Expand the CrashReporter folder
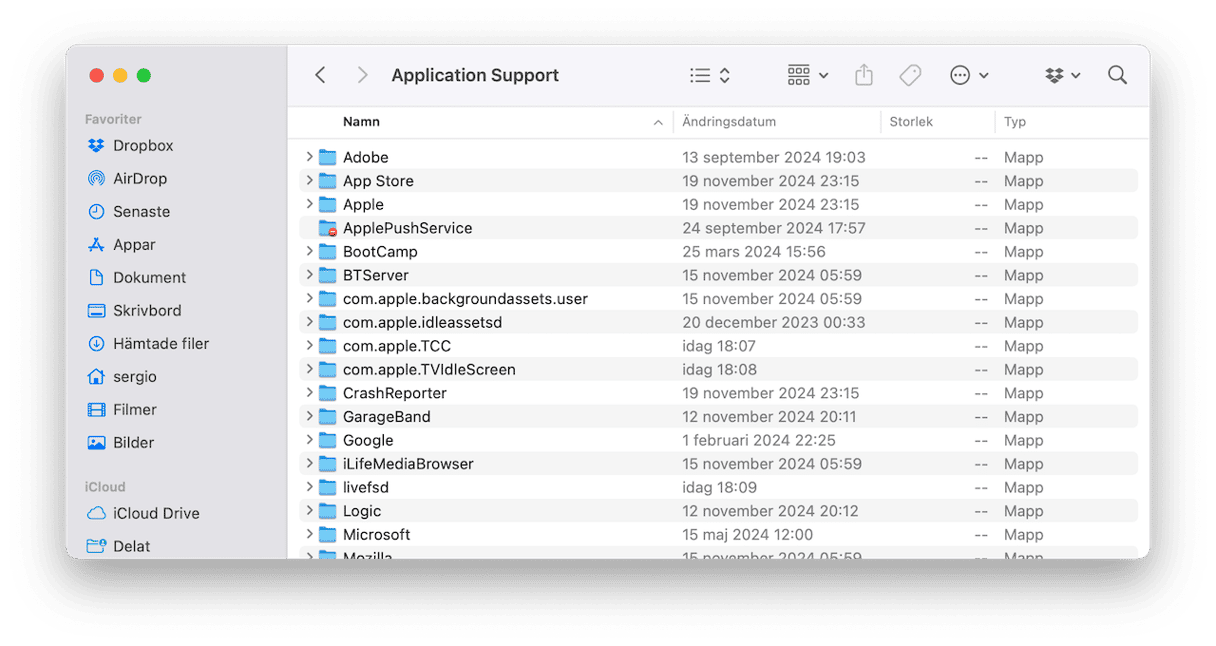1216x646 pixels. (309, 393)
